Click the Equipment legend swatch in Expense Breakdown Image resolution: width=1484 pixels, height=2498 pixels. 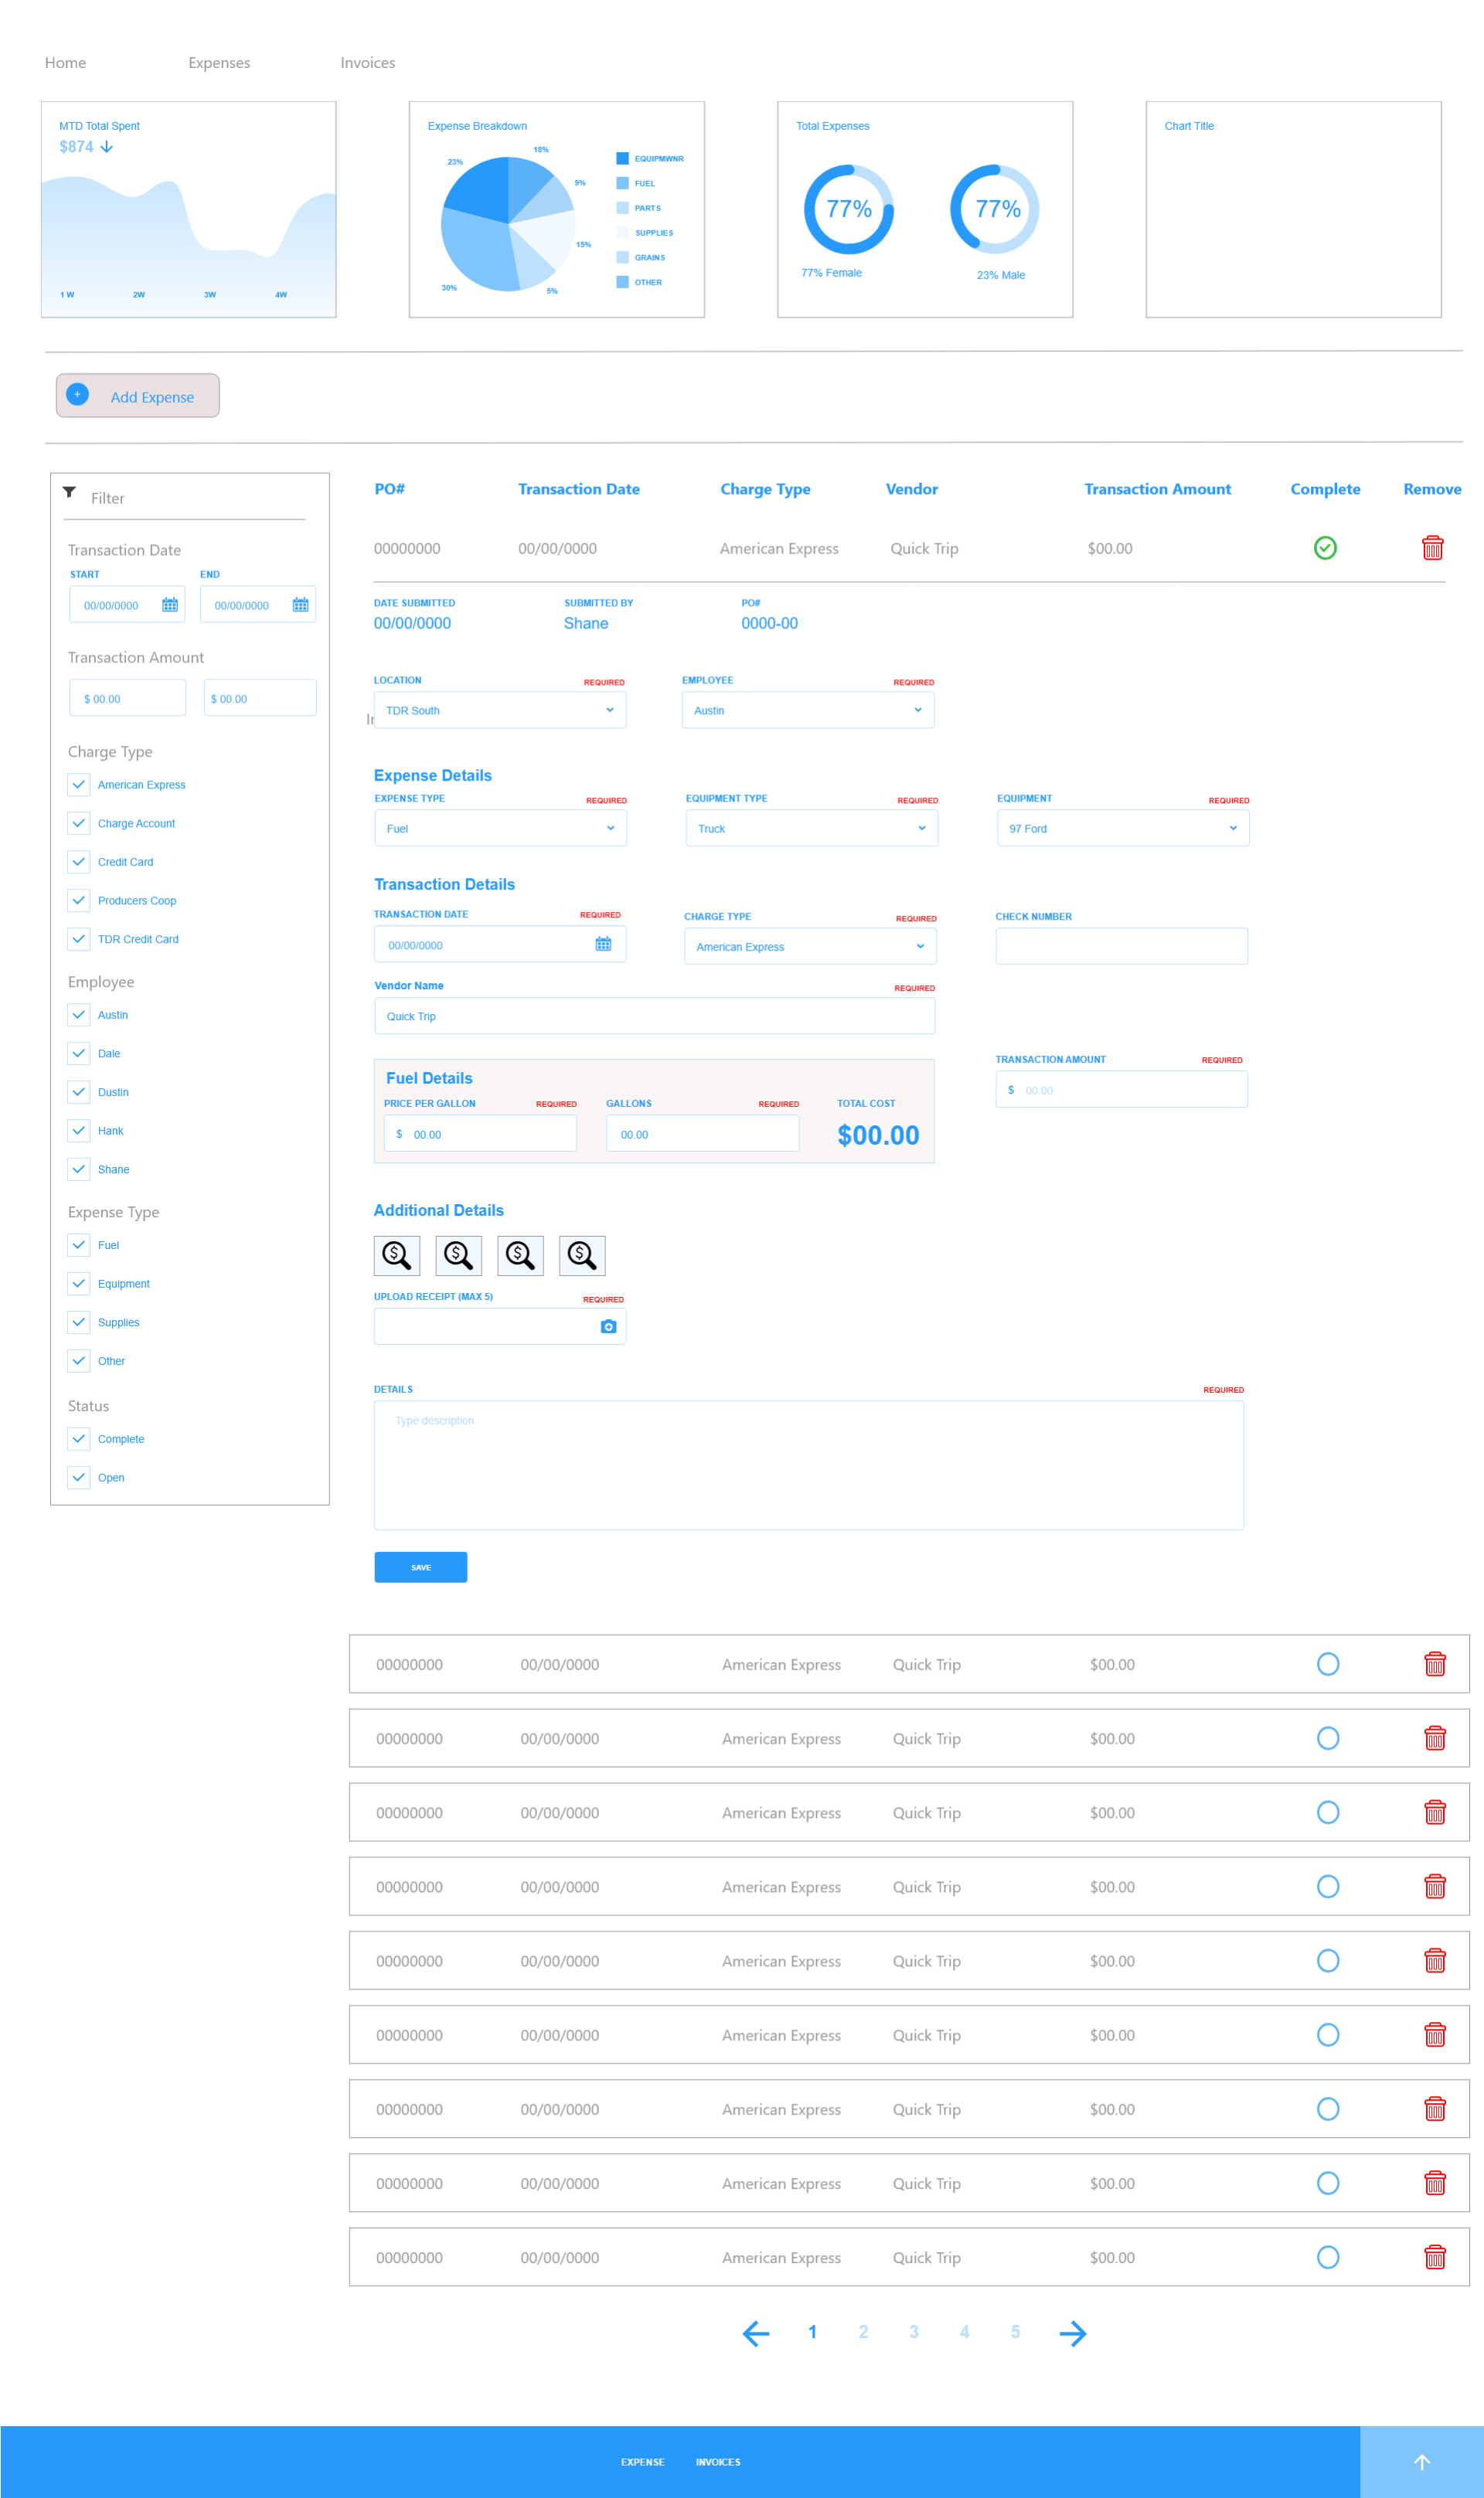point(622,158)
